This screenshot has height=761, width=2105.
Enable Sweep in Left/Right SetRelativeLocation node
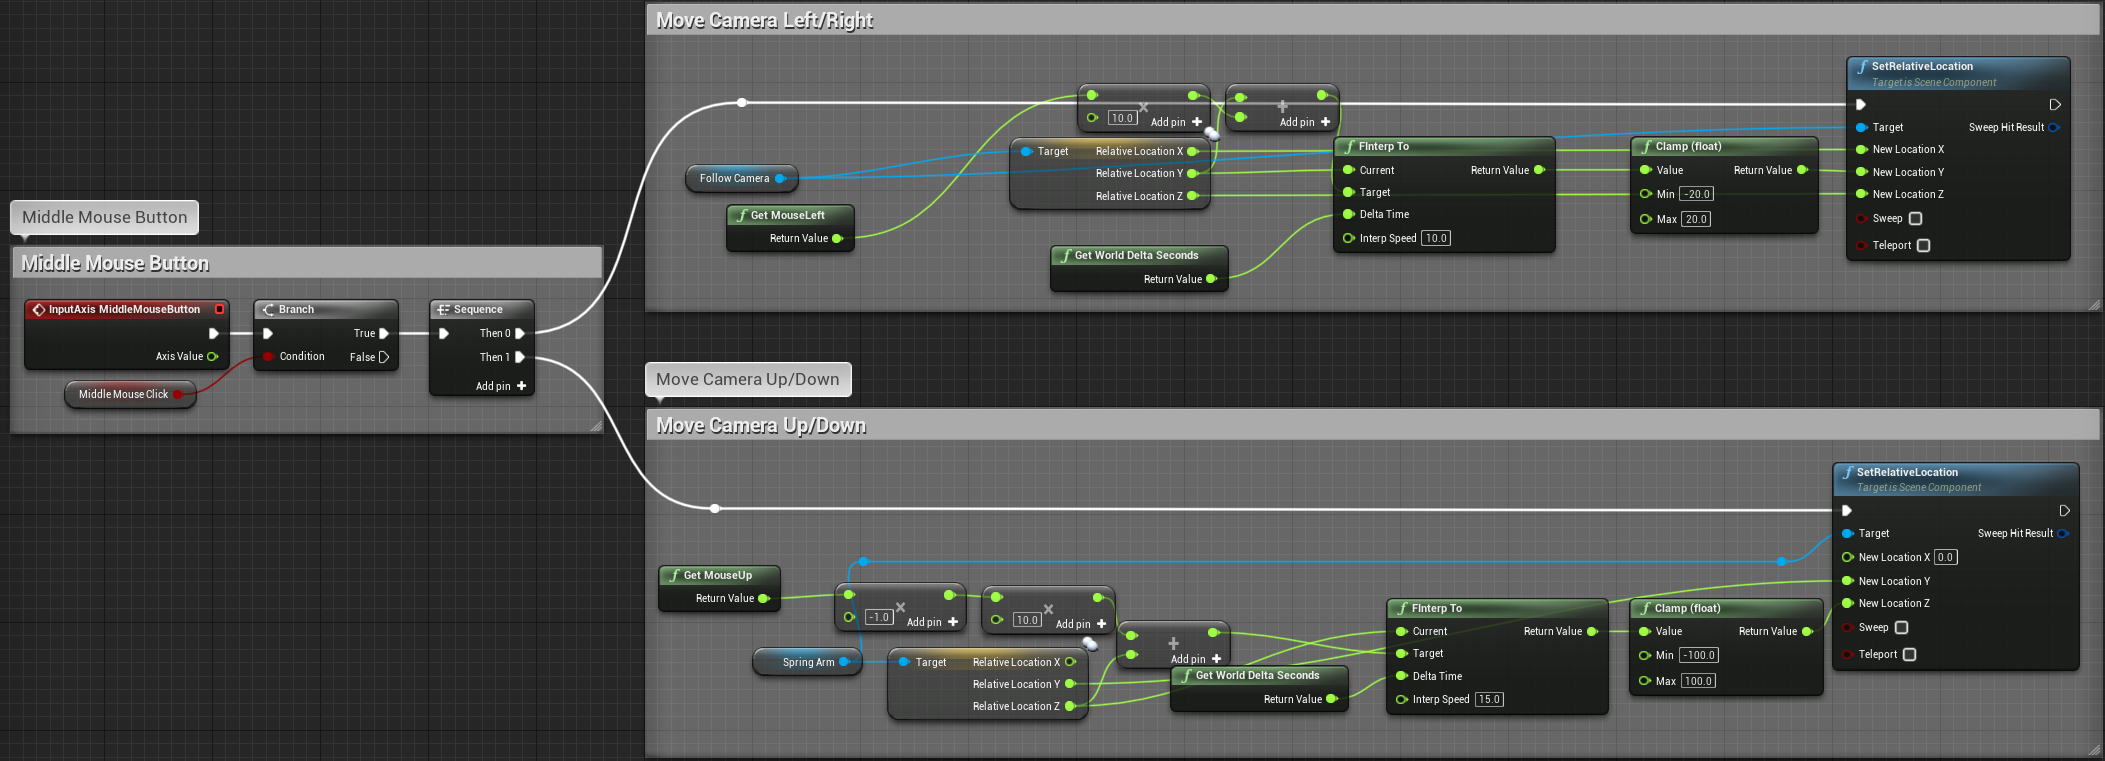(1915, 219)
